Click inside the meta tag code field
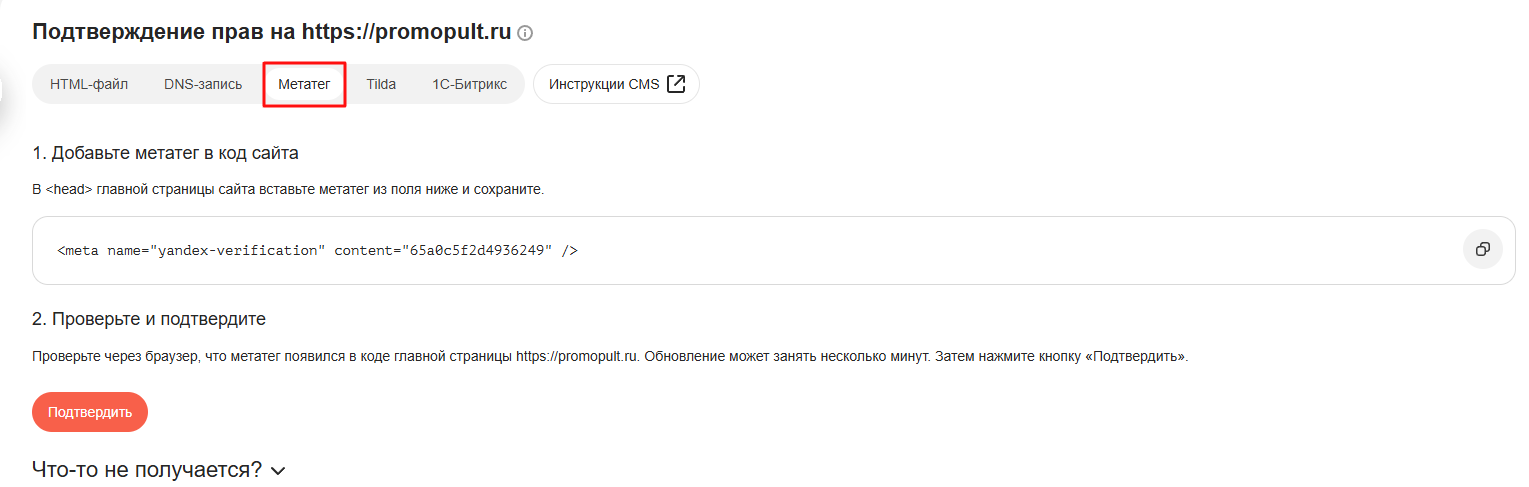Viewport: 1529px width, 487px height. [x=773, y=250]
